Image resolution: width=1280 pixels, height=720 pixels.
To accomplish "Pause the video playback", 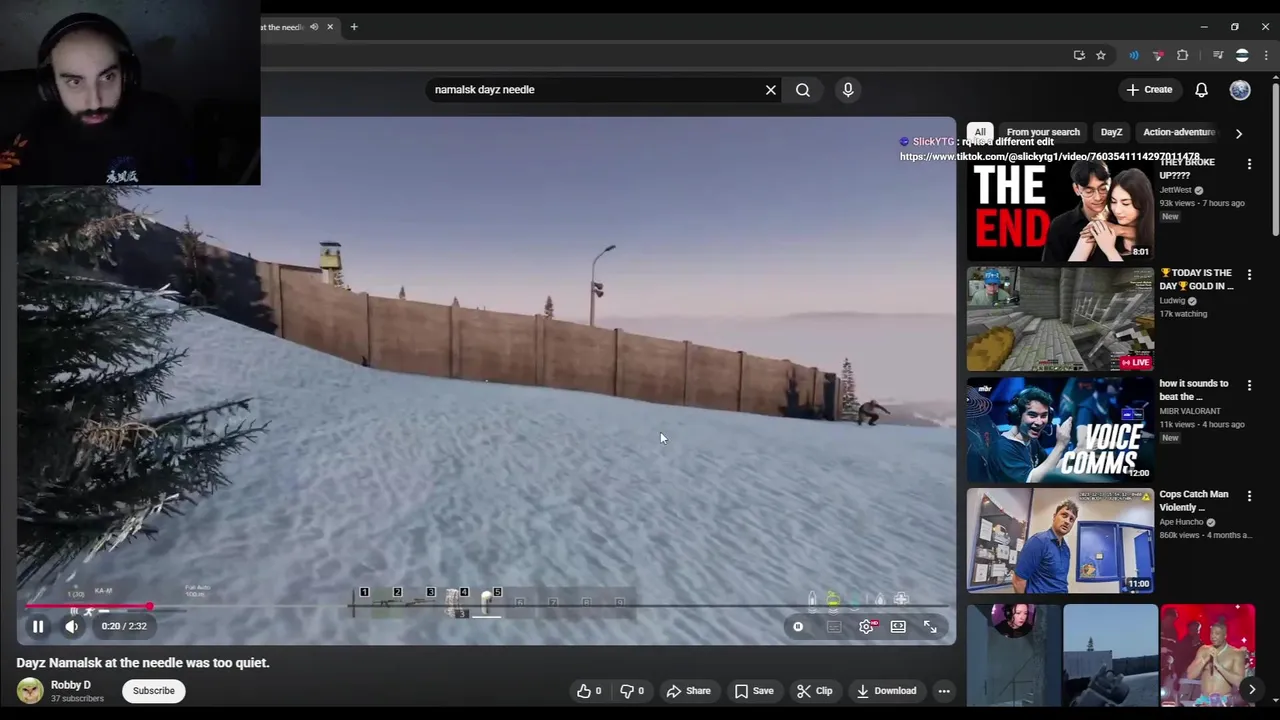I will click(x=38, y=626).
